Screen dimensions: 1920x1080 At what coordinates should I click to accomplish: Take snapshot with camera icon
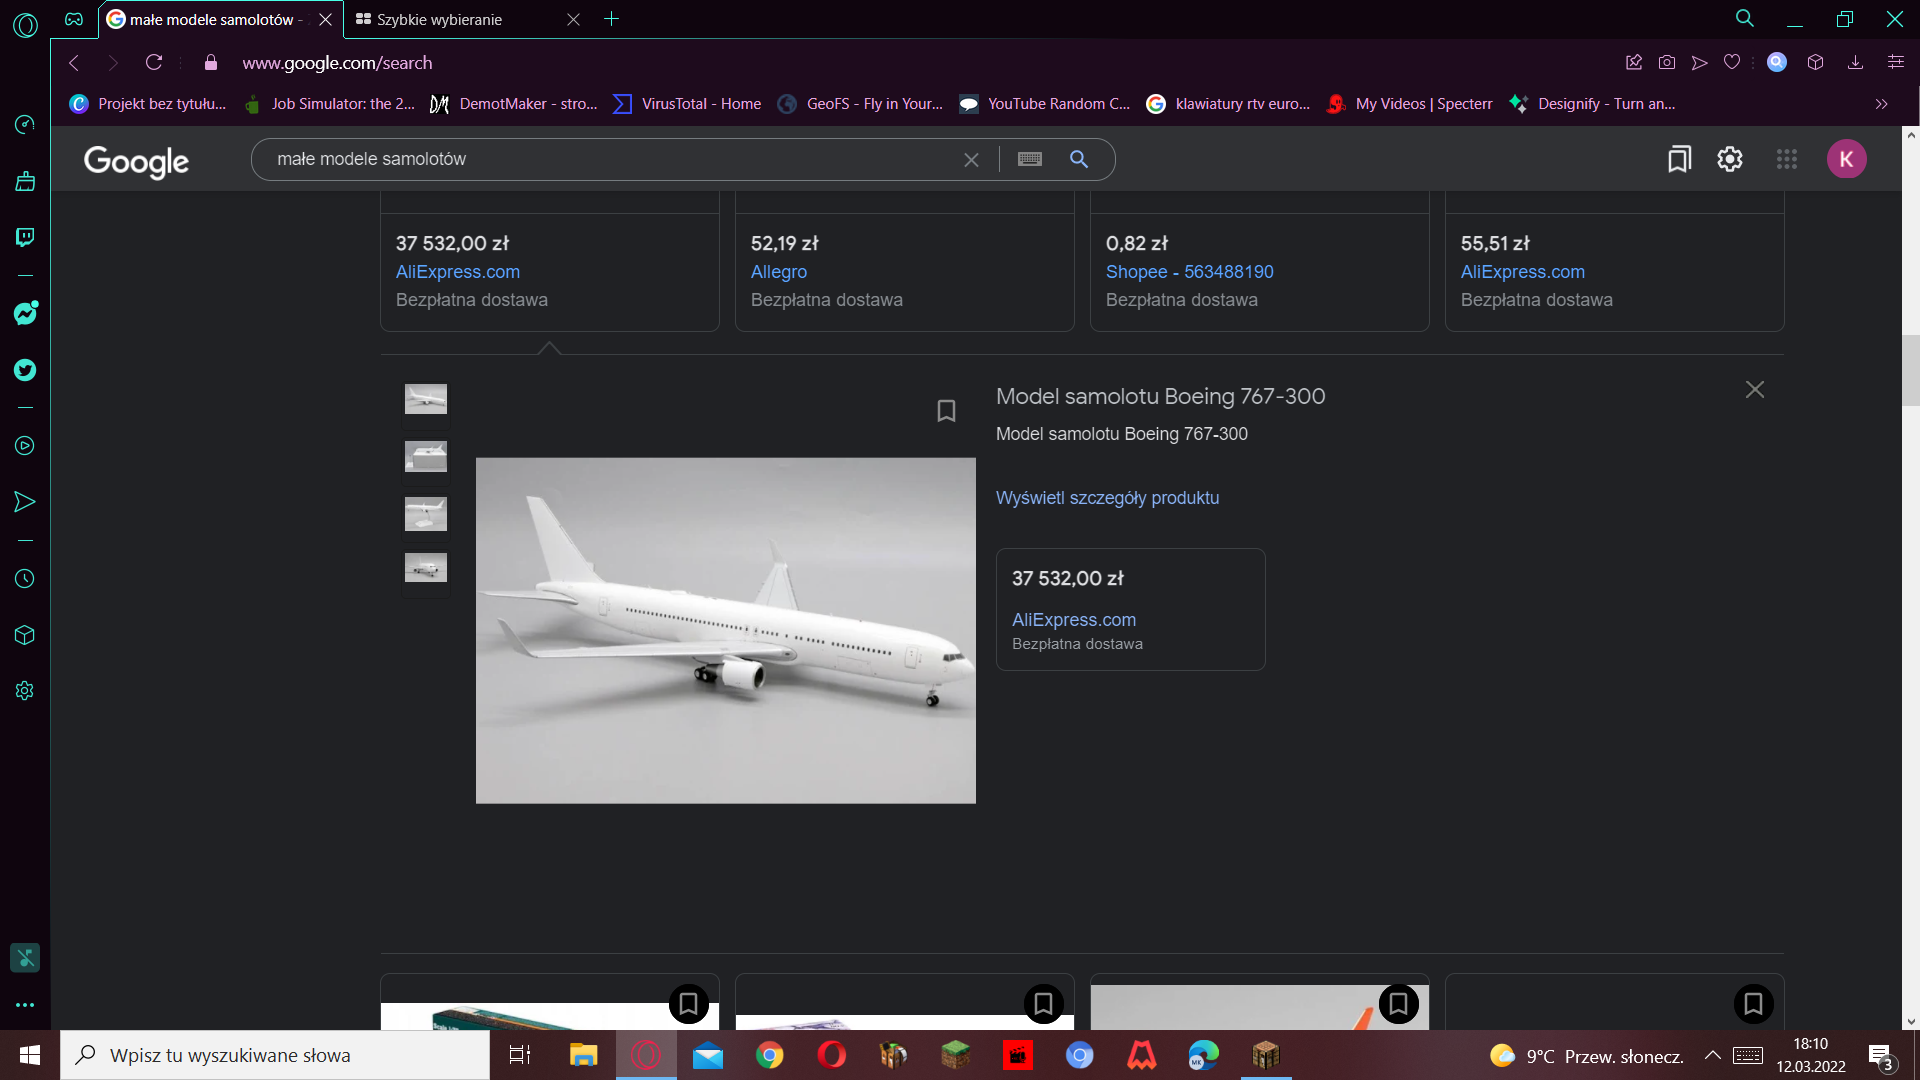1667,63
